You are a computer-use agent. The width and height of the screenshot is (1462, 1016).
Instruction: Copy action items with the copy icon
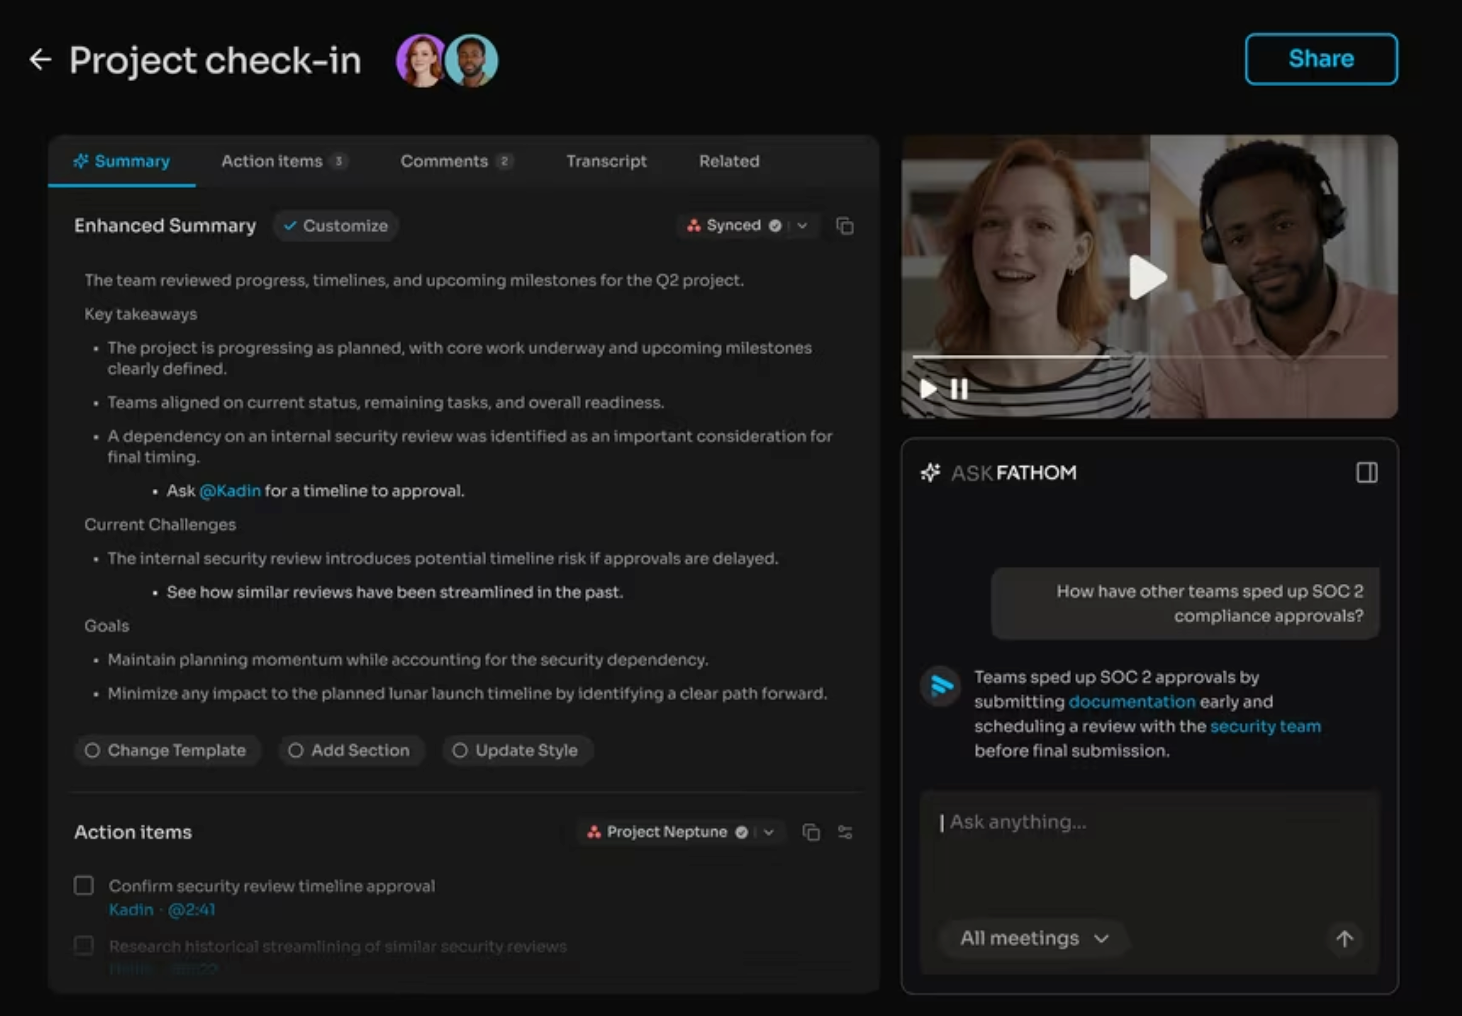pyautogui.click(x=811, y=832)
